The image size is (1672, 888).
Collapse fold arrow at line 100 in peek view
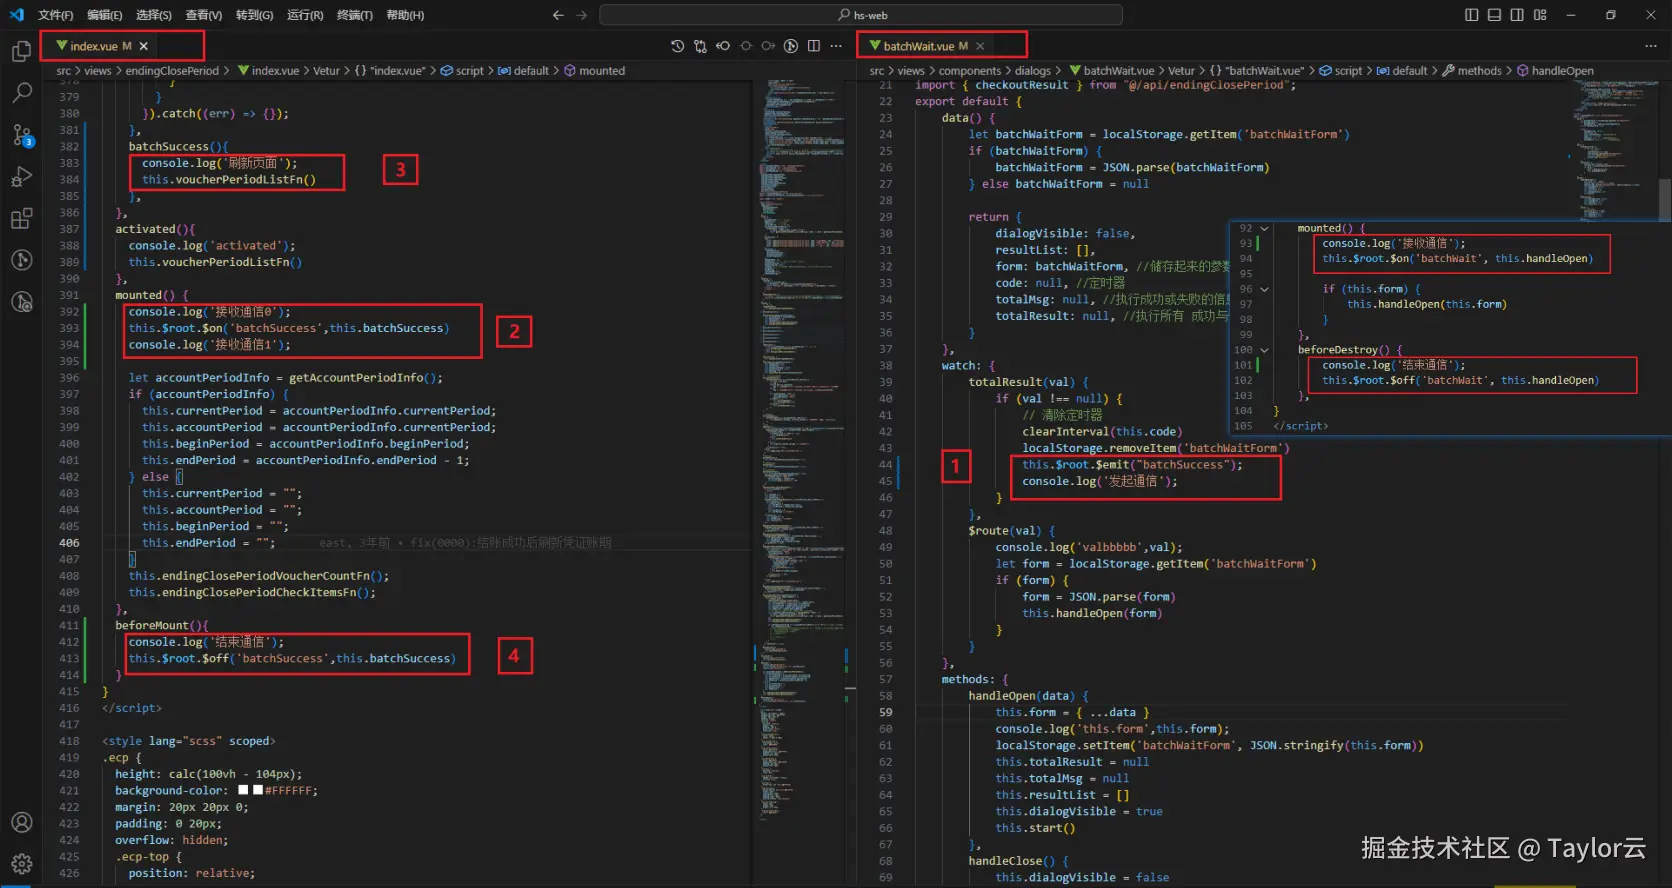1264,350
